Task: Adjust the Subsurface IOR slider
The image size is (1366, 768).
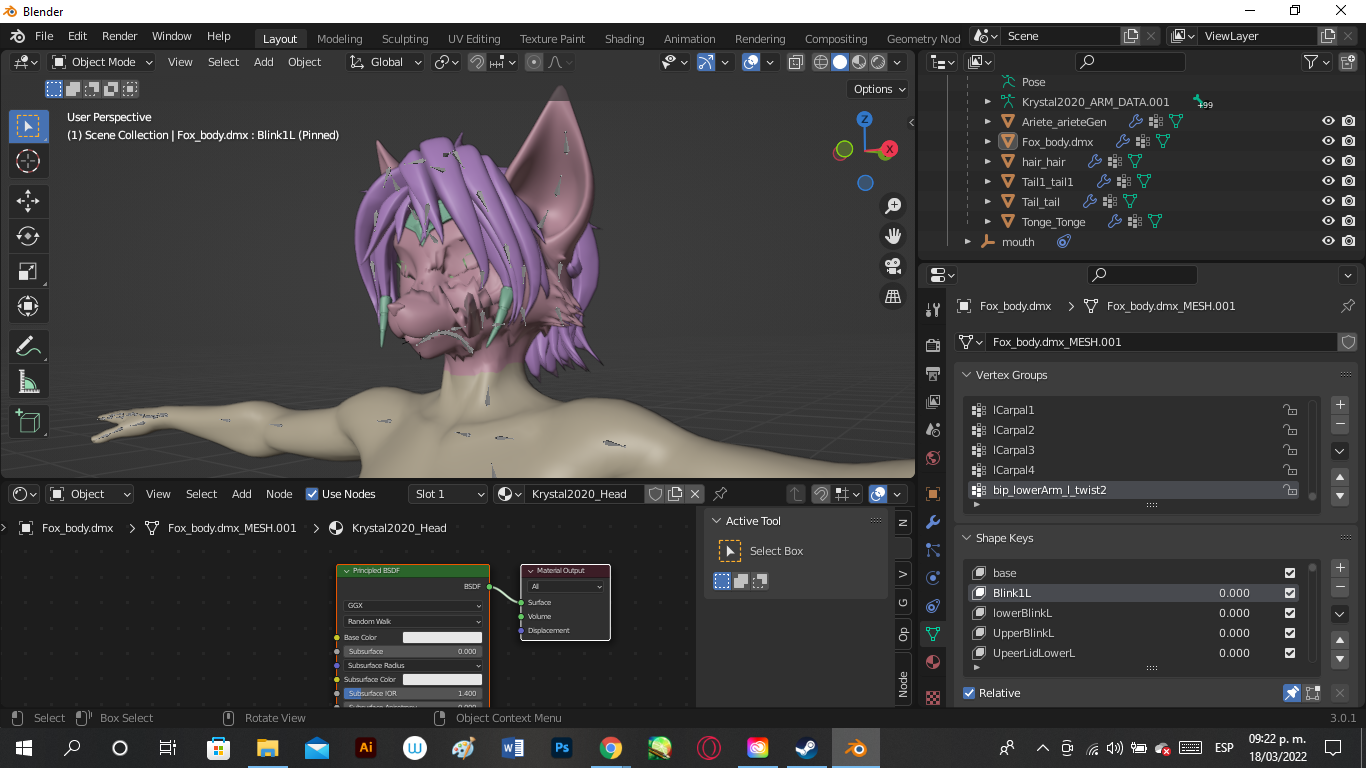Action: (x=412, y=693)
